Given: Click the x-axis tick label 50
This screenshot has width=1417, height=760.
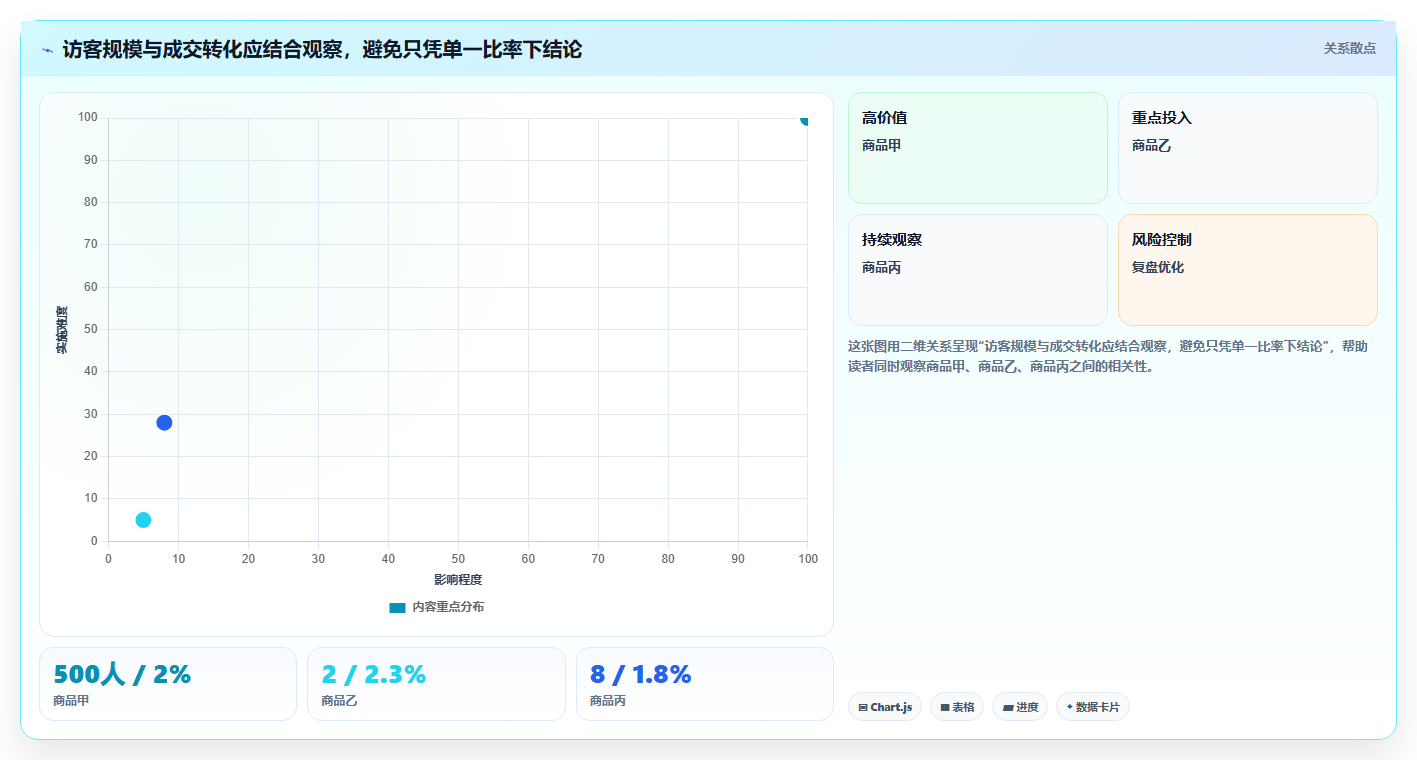Looking at the screenshot, I should (x=458, y=558).
